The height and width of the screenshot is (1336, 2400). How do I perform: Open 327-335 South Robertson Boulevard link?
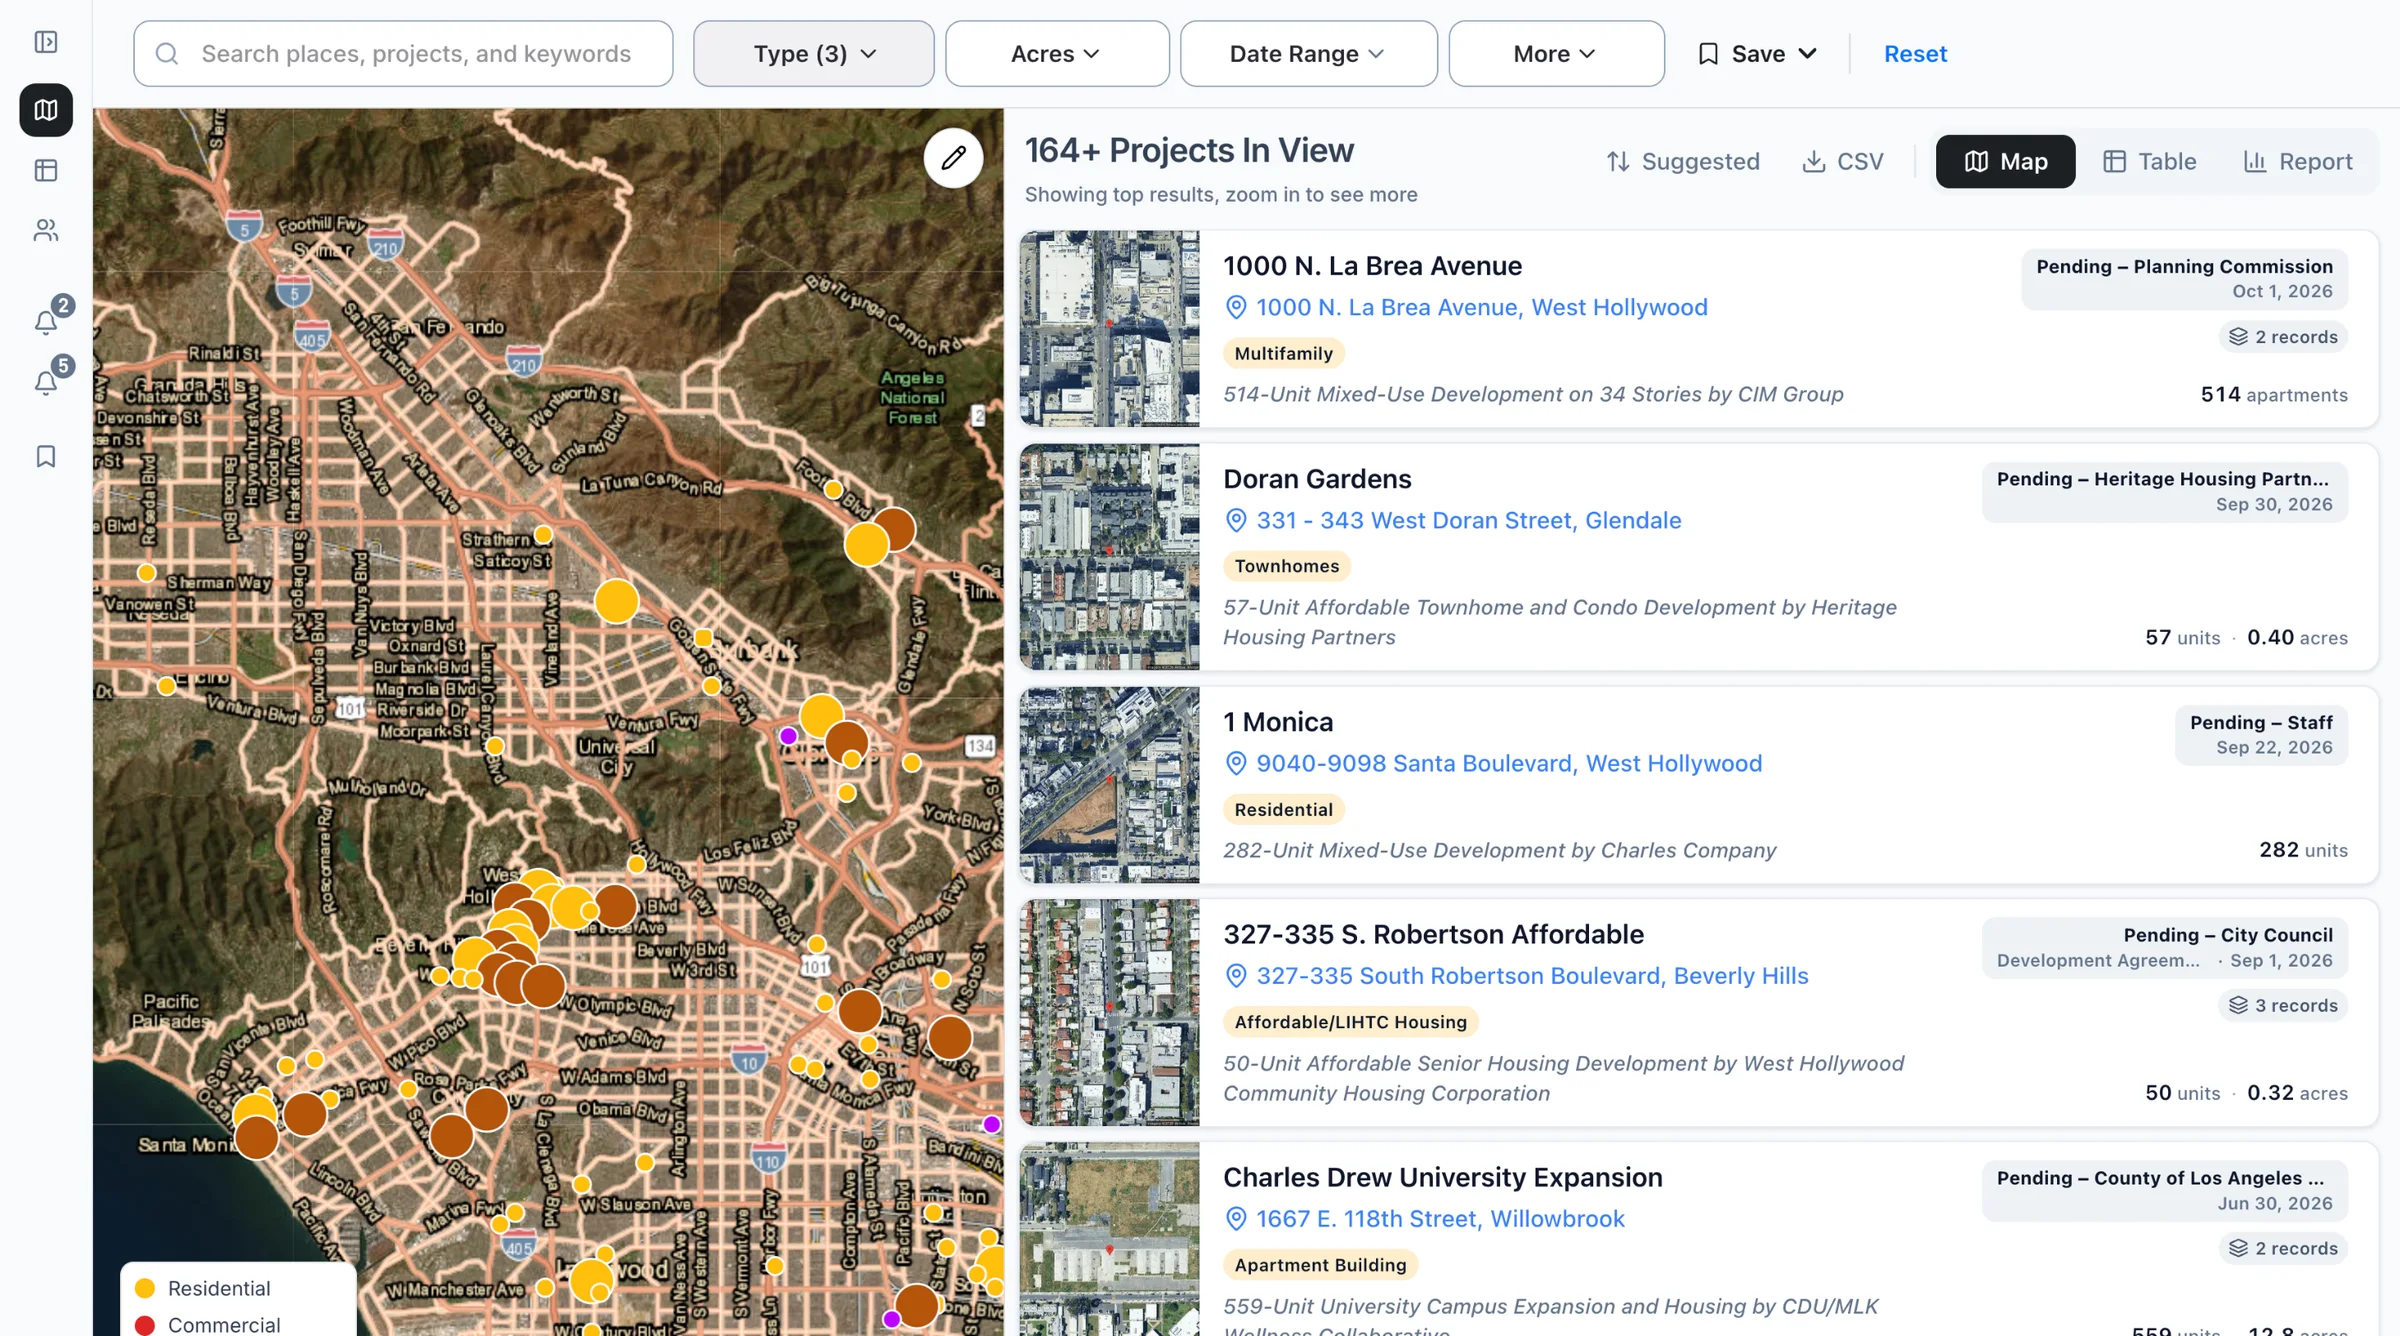coord(1532,976)
